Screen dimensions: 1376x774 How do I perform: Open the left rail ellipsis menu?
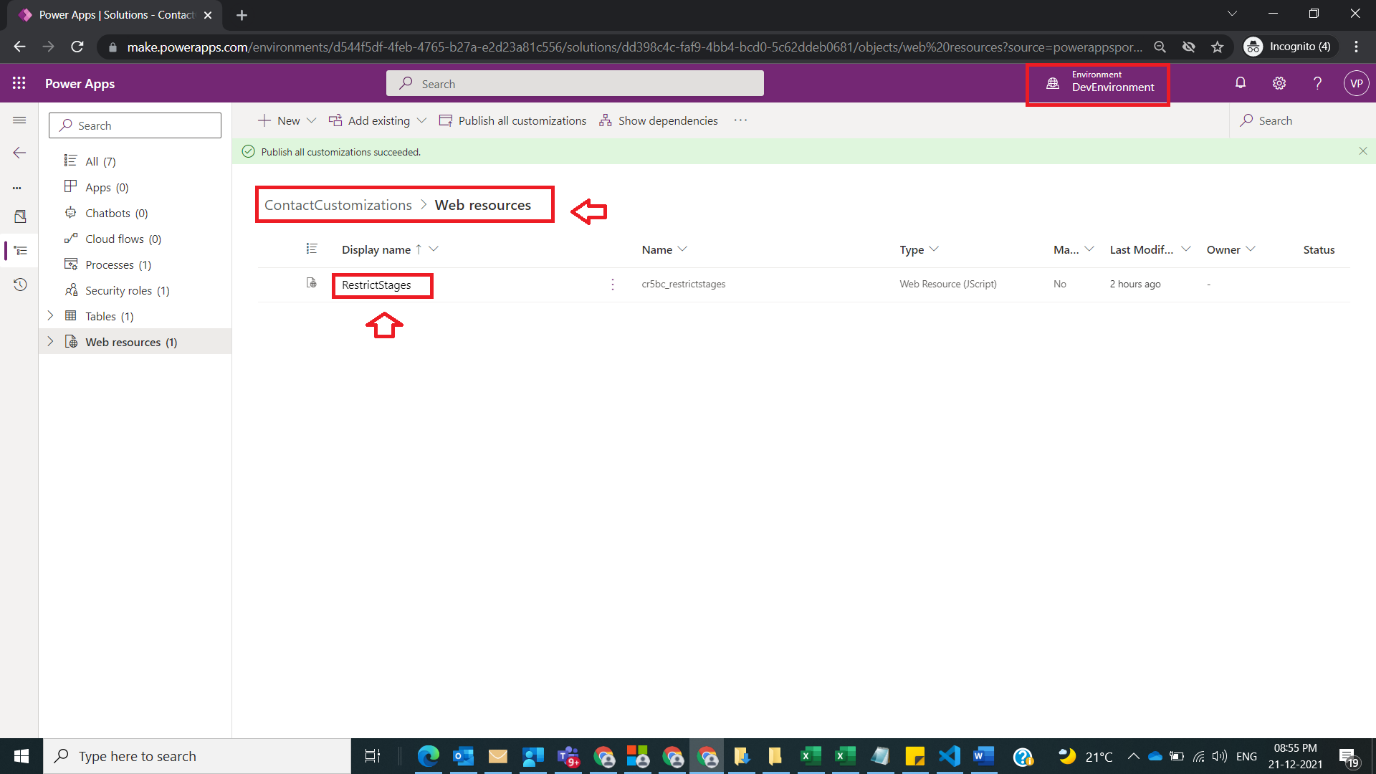coord(17,187)
